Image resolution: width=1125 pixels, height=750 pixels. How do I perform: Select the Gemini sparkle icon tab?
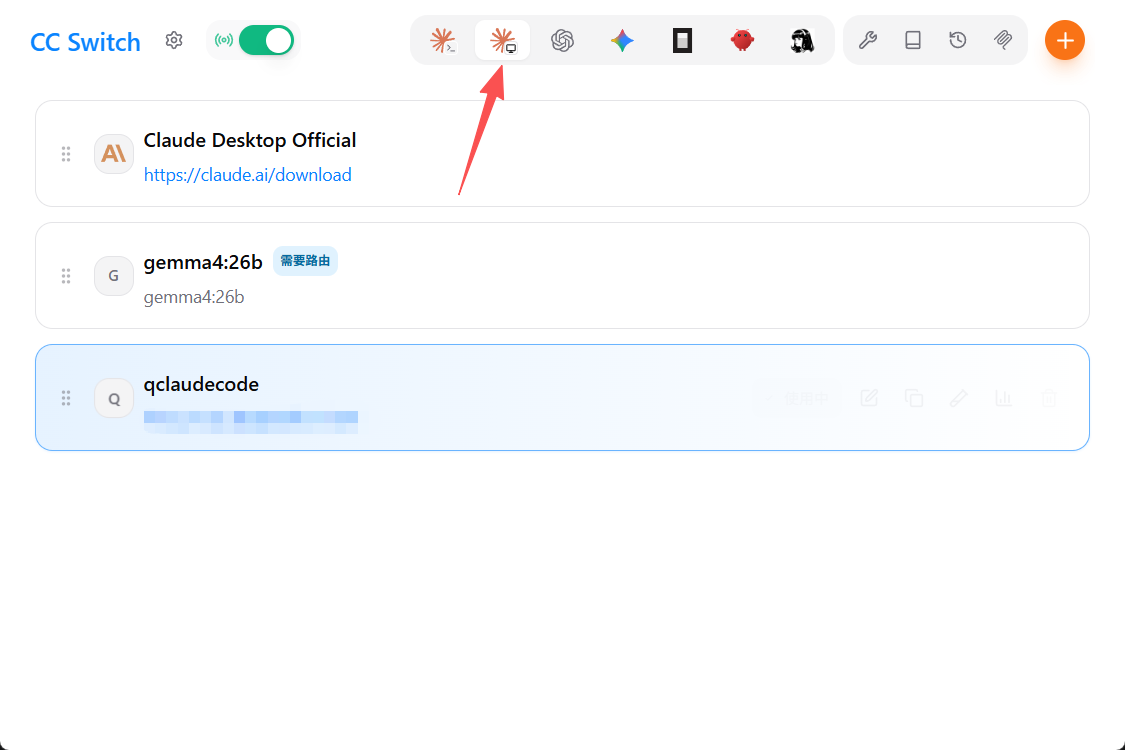tap(622, 40)
